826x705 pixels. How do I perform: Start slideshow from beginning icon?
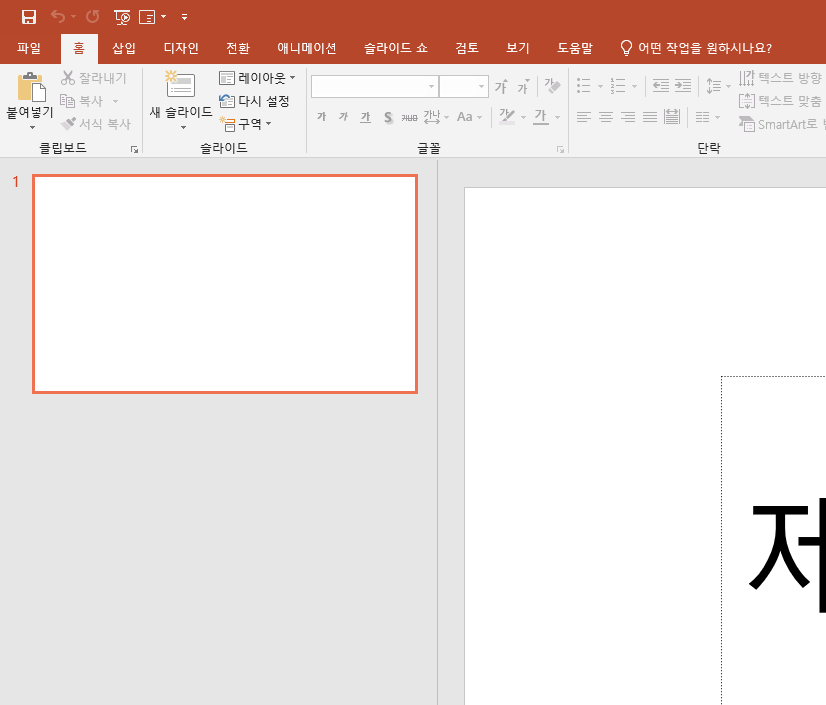coord(122,17)
